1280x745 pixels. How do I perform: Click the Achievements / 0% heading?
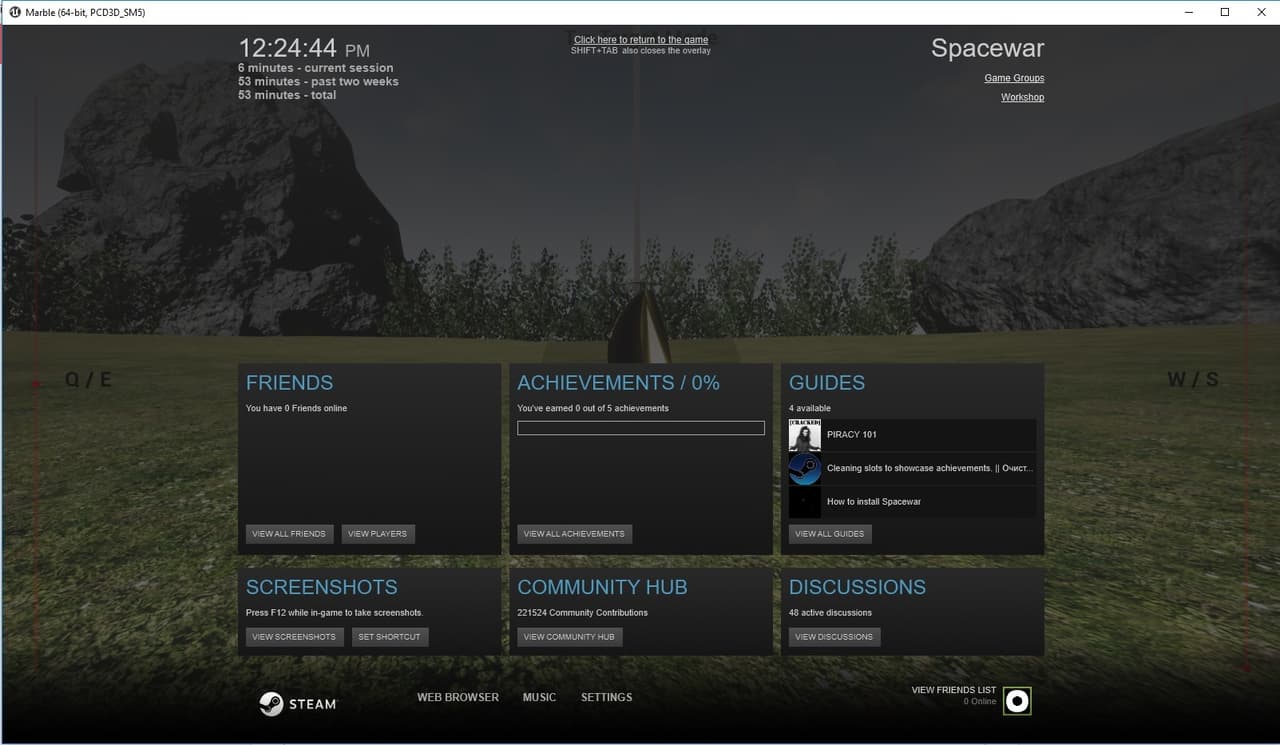point(619,383)
